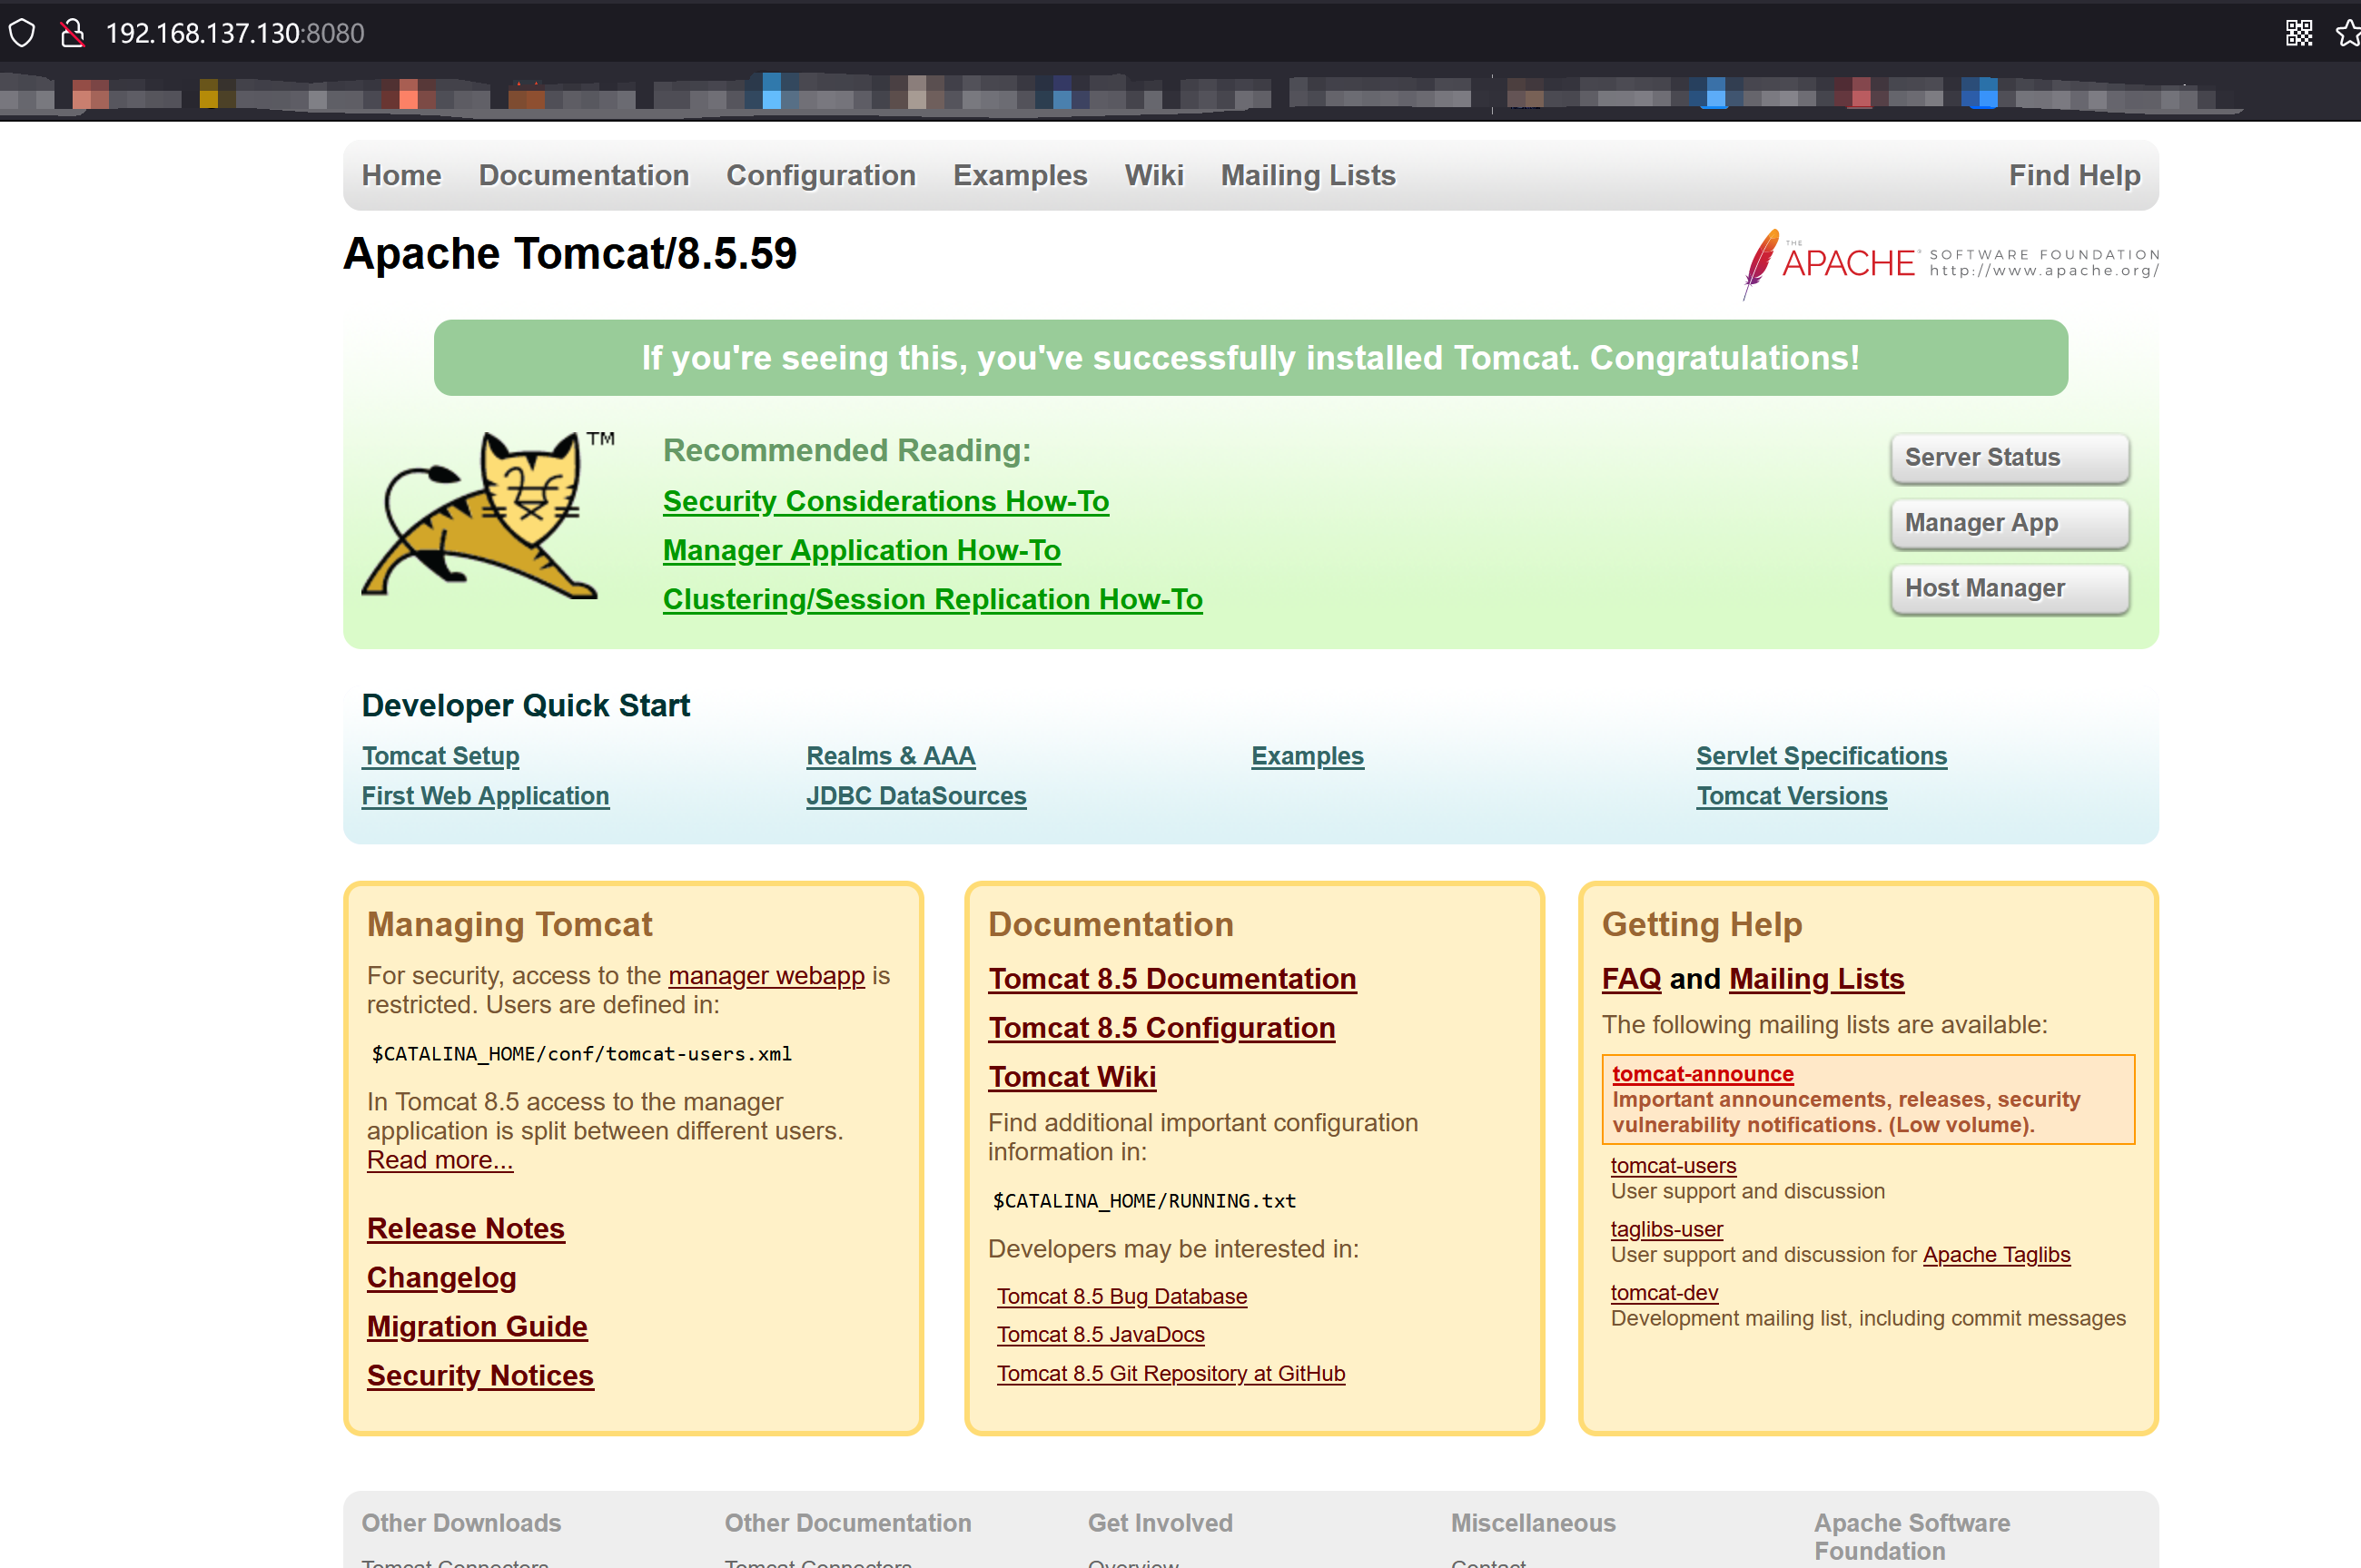Screen dimensions: 2361x1568
Task: Open Clustering/Session Replication How-To link
Action: [x=933, y=599]
